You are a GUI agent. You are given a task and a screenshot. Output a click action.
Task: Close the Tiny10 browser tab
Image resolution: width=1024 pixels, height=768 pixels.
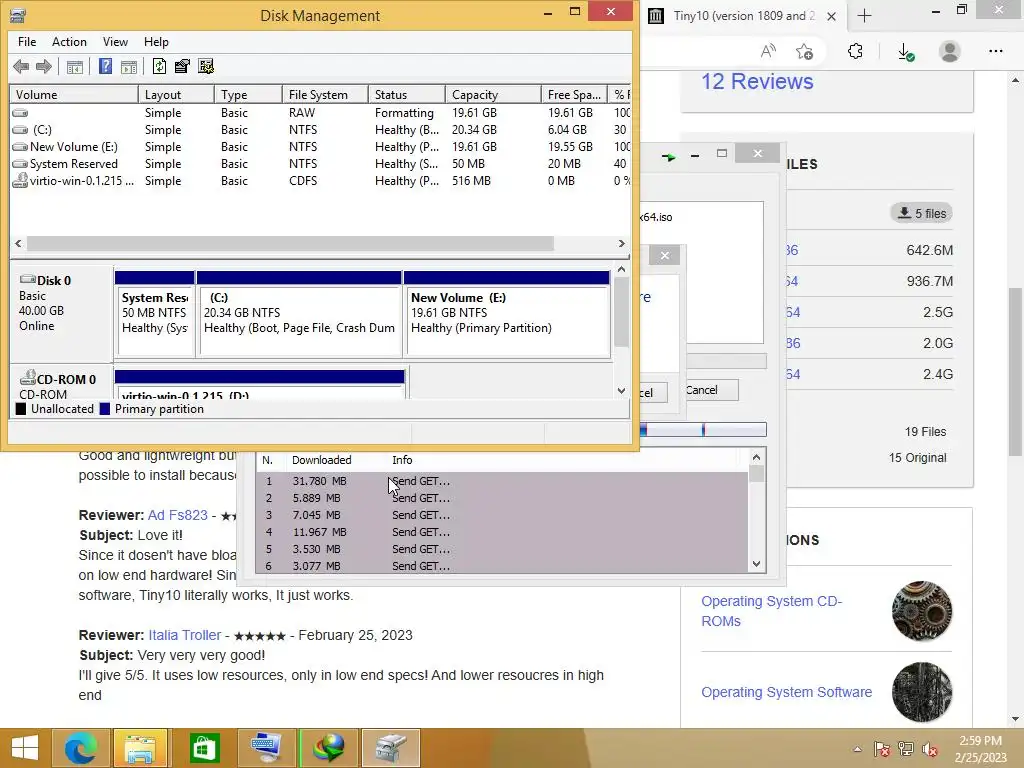(x=831, y=16)
